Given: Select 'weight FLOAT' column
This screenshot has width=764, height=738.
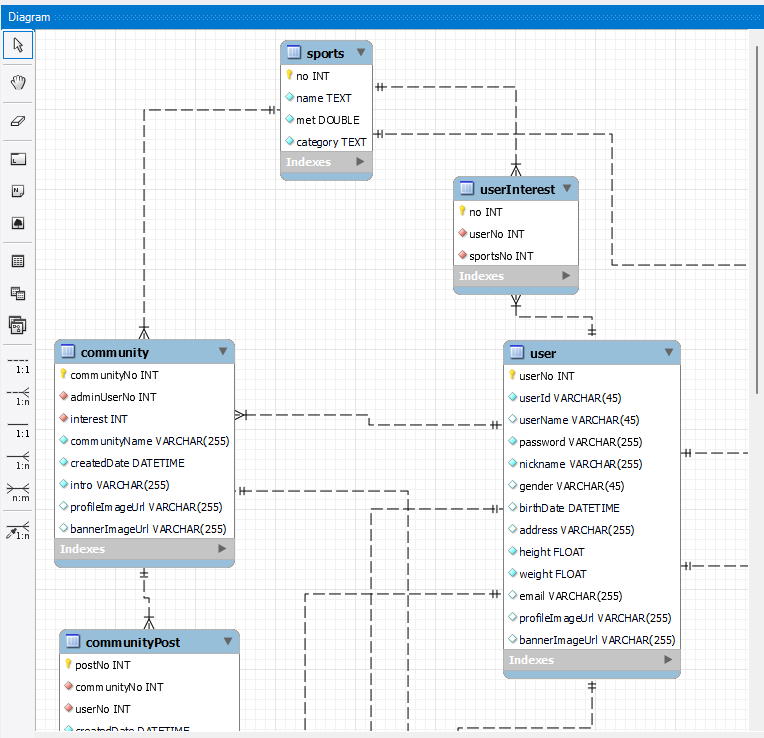Looking at the screenshot, I should pos(592,574).
